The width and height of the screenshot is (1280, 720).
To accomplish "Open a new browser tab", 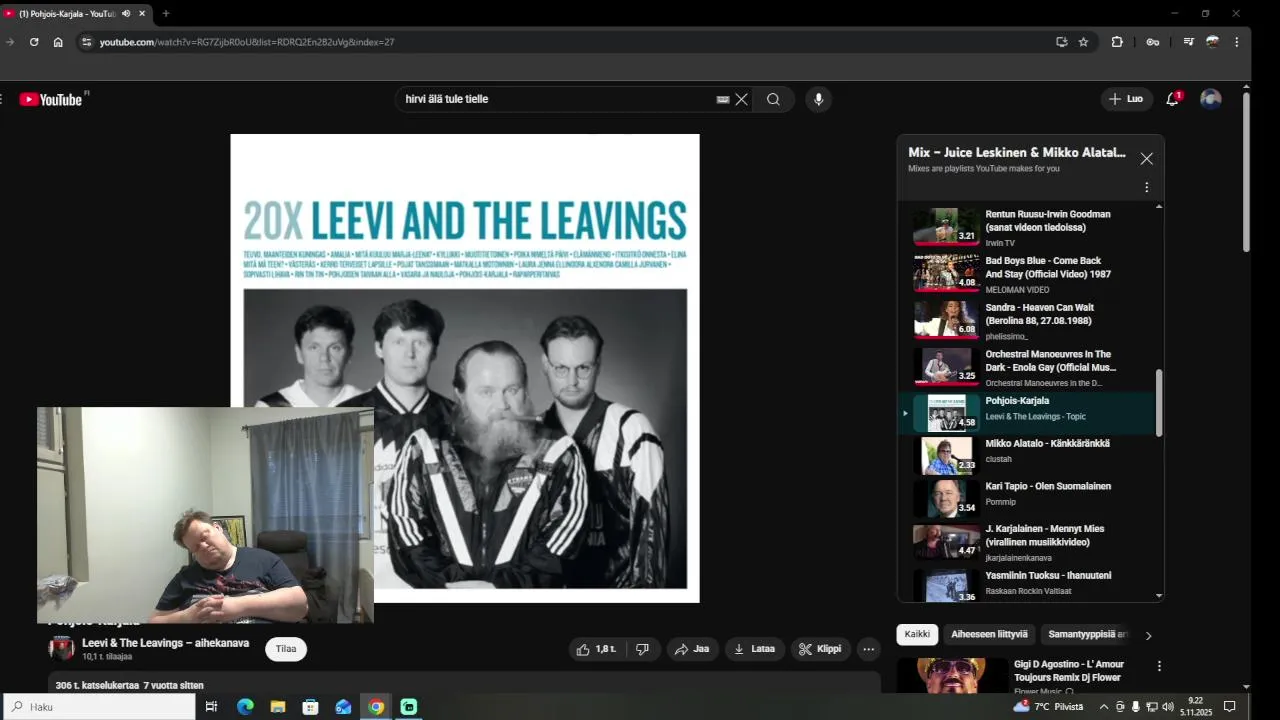I will pos(165,13).
